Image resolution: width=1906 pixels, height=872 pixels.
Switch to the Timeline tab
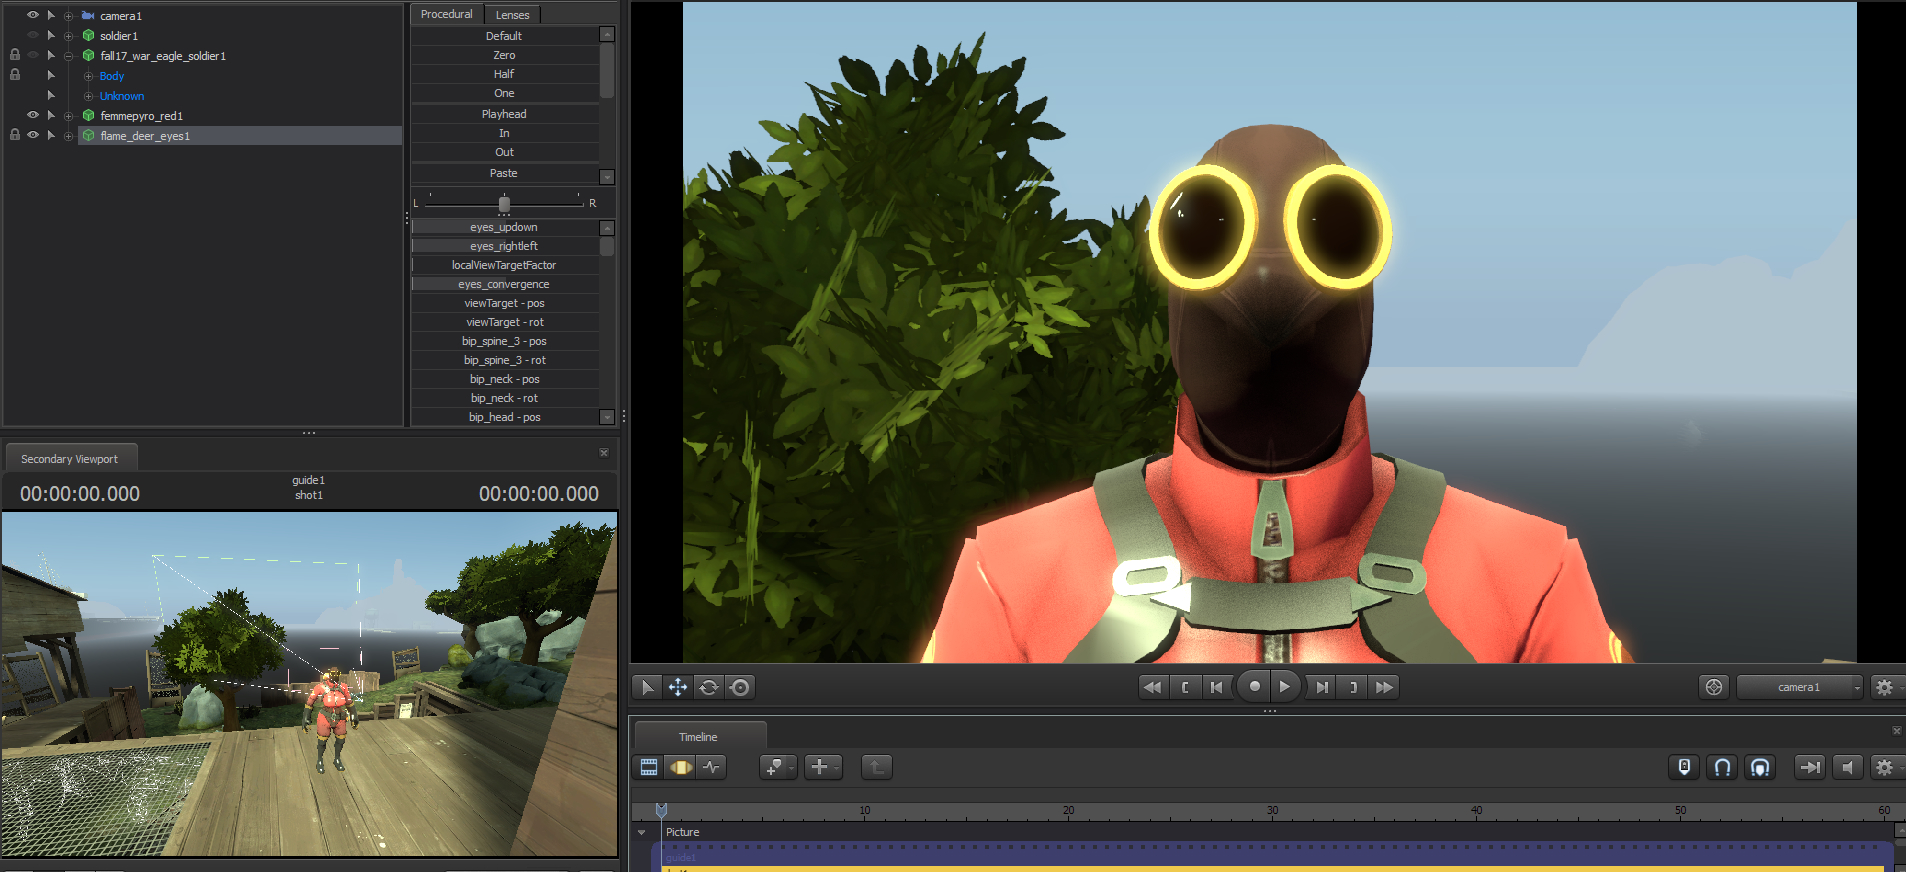pyautogui.click(x=699, y=737)
